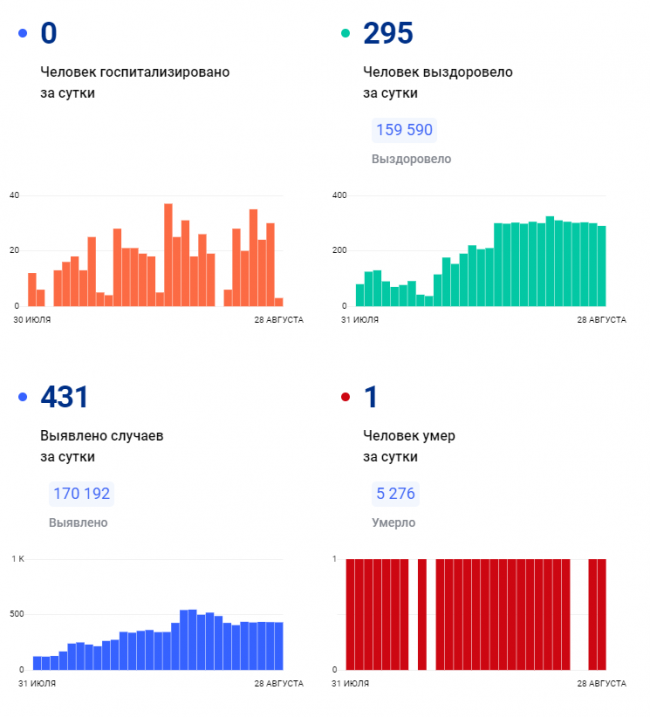Click the 'Человек госпитализировано за сутки' heading
The image size is (650, 717).
[x=135, y=82]
